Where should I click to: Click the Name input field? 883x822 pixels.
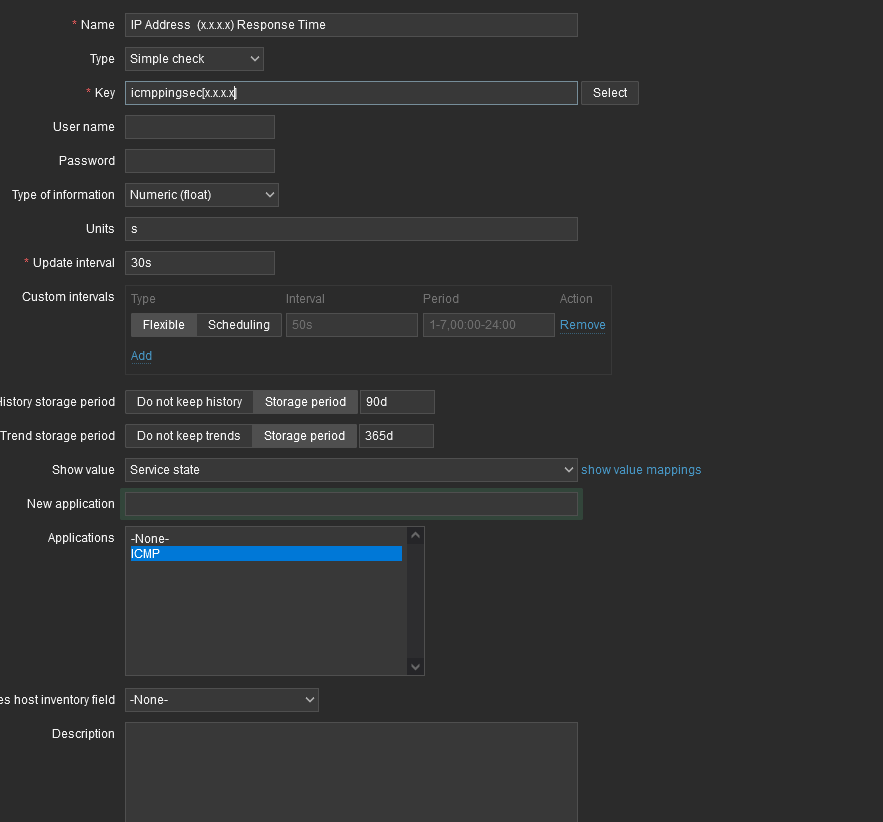tap(350, 25)
